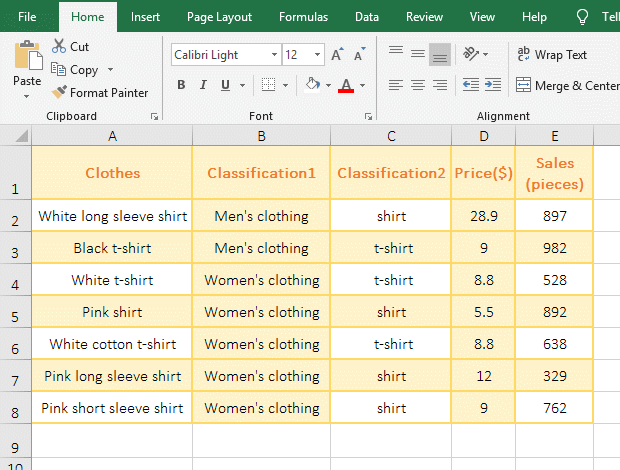Select cell with sales 982
Image resolution: width=620 pixels, height=470 pixels.
click(554, 248)
